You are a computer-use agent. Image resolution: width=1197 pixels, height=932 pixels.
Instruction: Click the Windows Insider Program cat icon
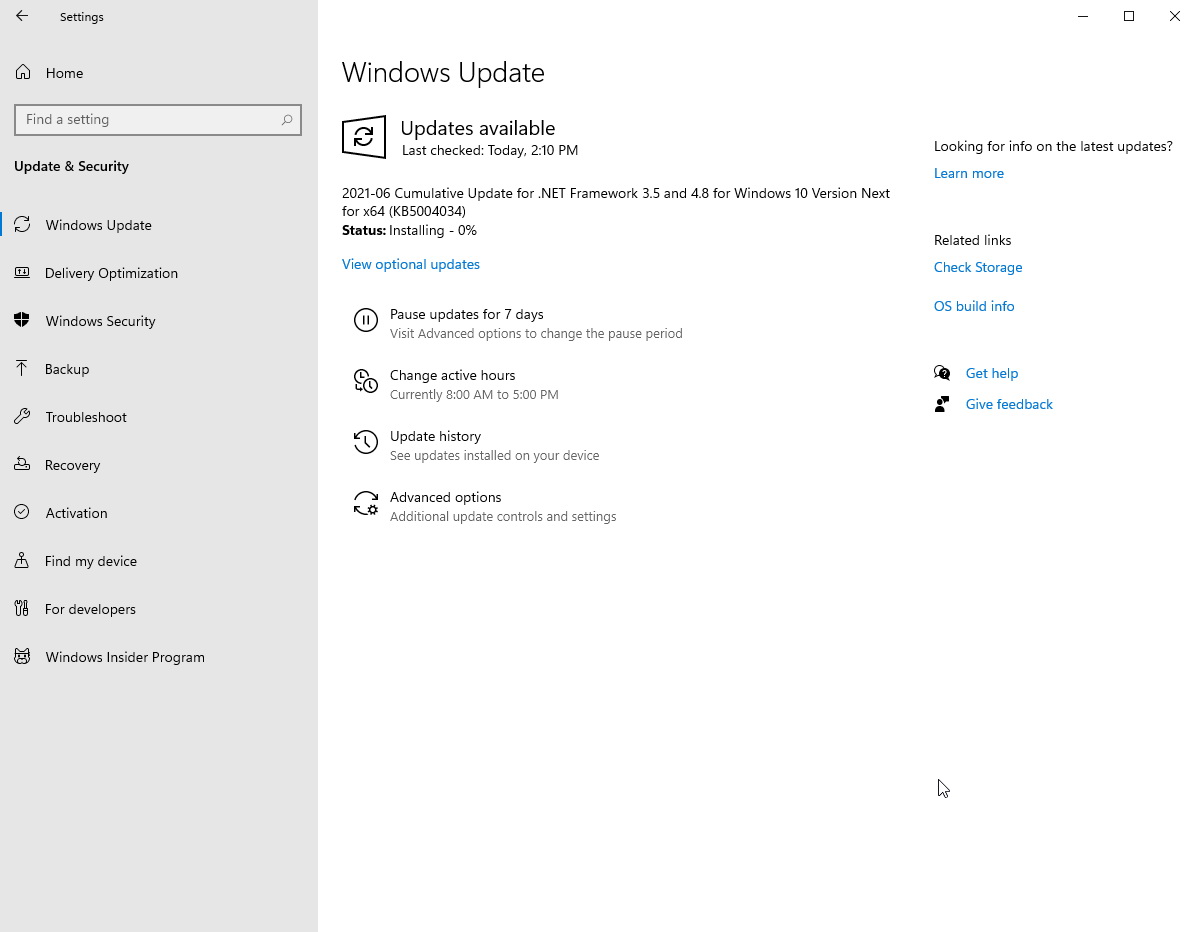[22, 656]
